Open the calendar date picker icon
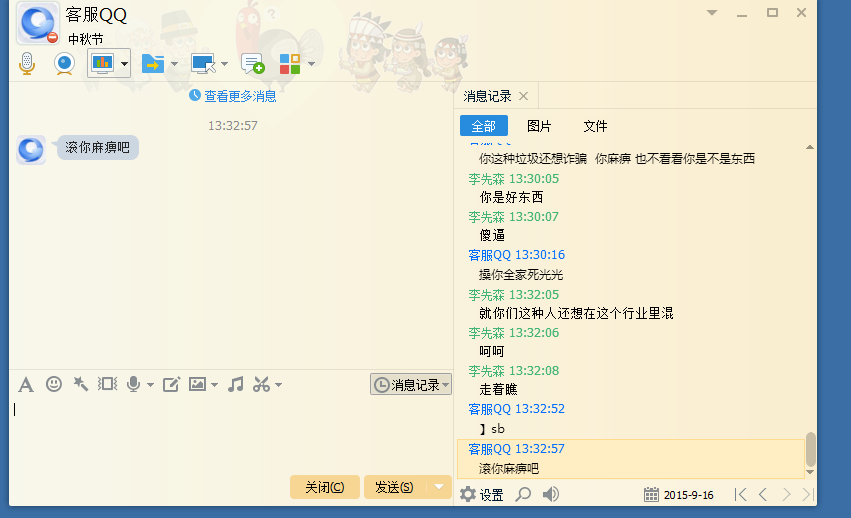The height and width of the screenshot is (518, 851). click(651, 495)
